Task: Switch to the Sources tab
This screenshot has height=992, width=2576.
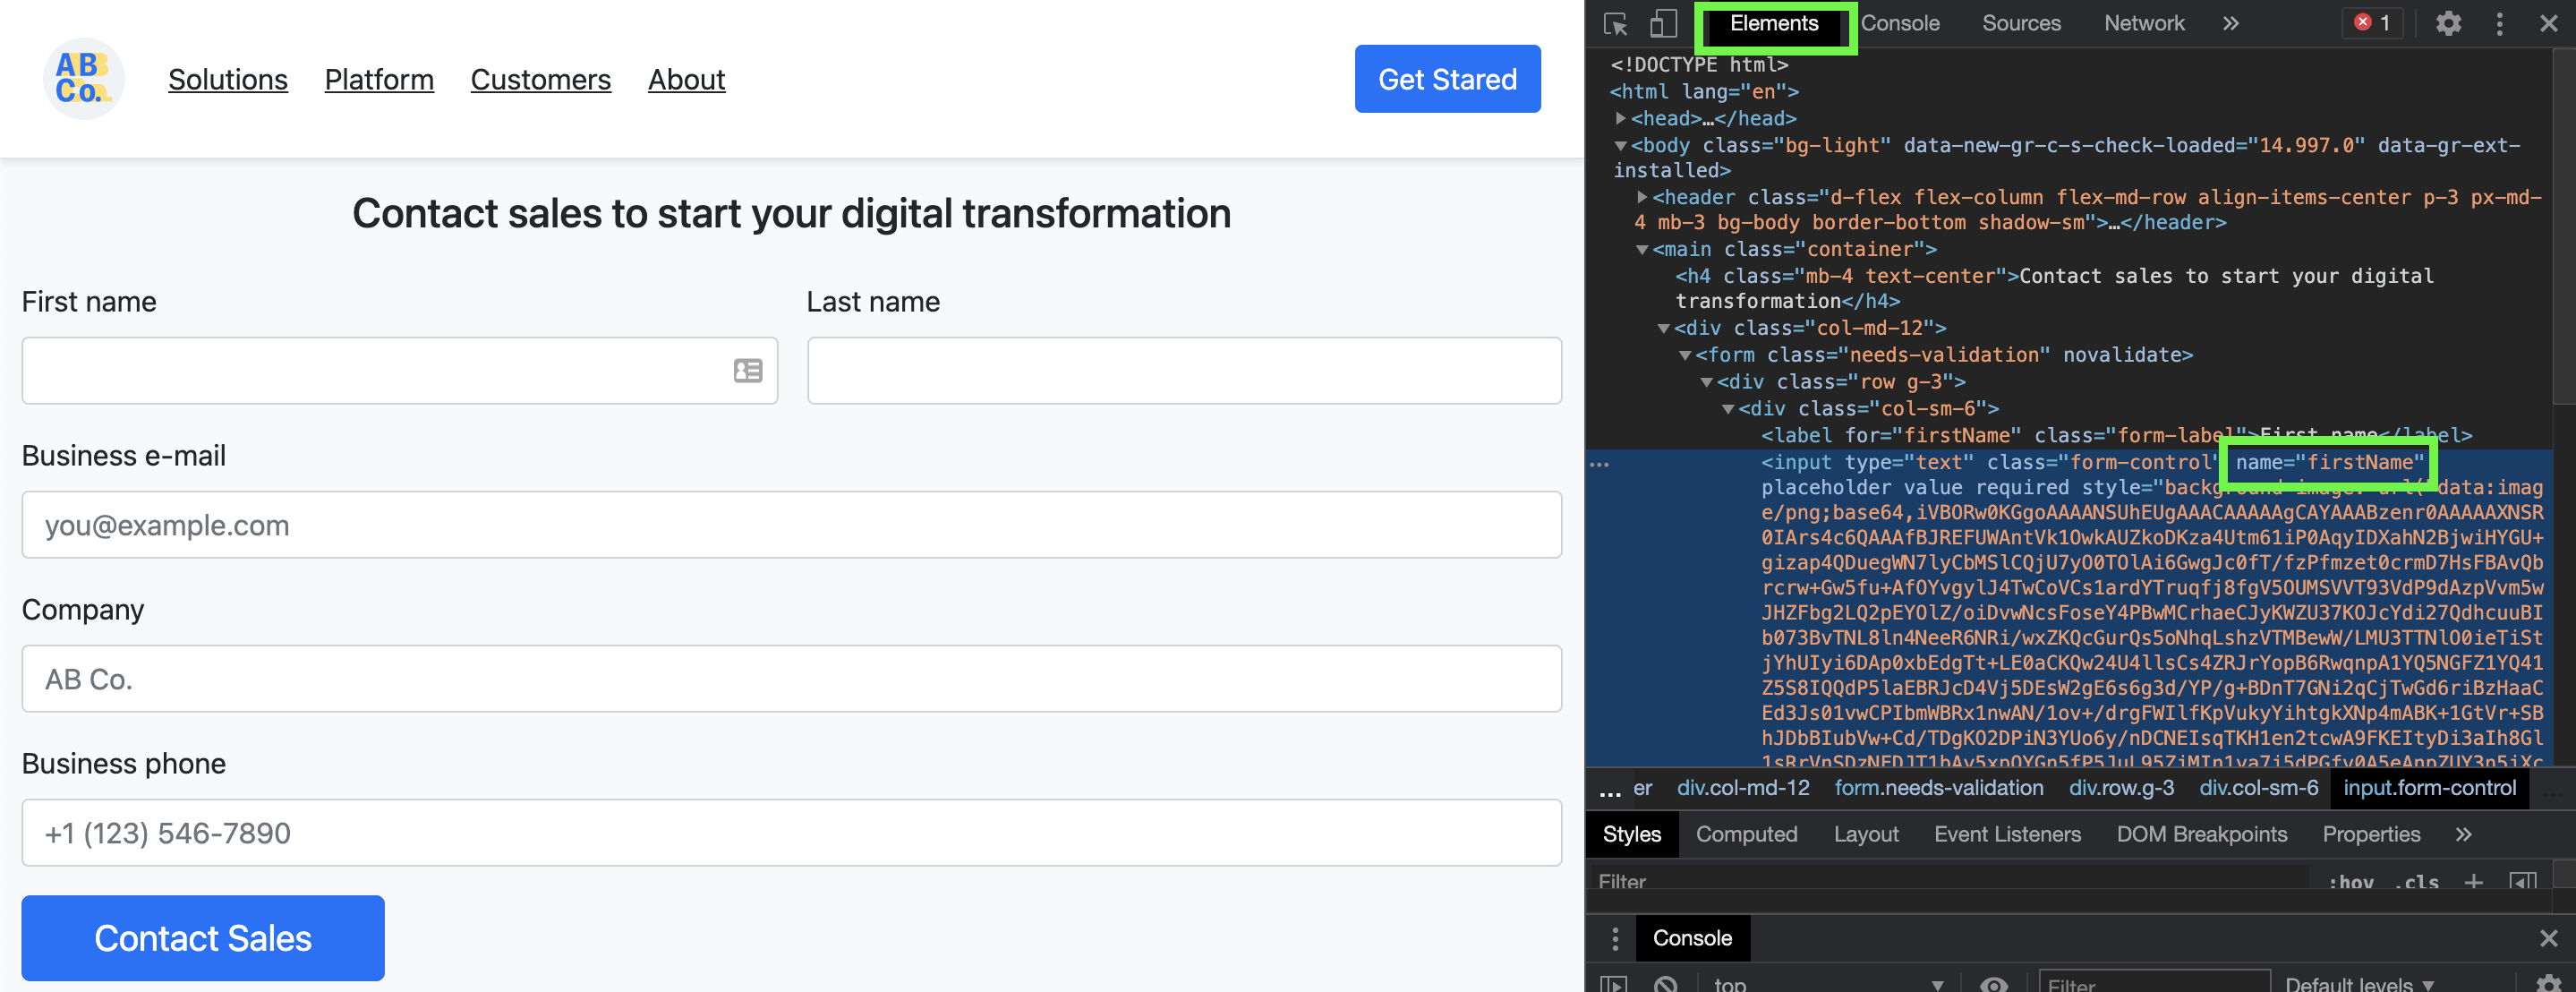Action: click(2021, 23)
